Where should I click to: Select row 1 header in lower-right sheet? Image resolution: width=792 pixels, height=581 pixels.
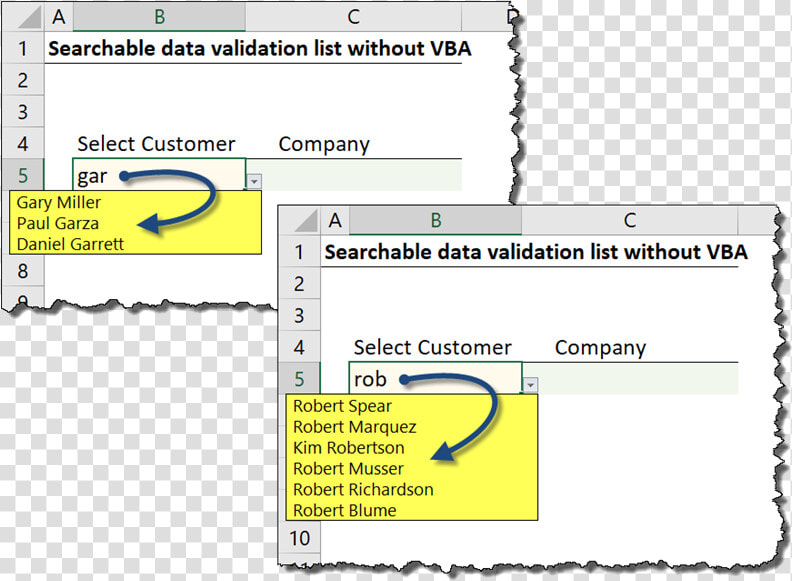tap(300, 252)
